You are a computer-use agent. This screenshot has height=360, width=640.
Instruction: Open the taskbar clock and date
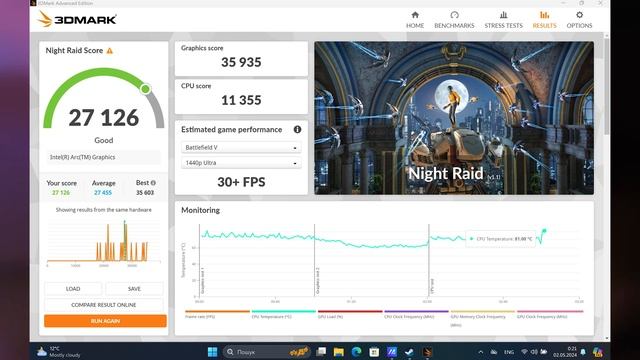click(565, 352)
